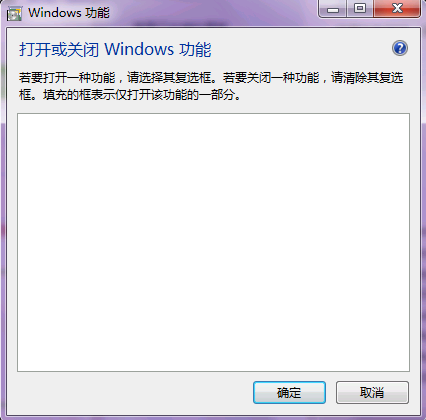426x420 pixels.
Task: Click the restore square in the title bar
Action: click(x=360, y=8)
